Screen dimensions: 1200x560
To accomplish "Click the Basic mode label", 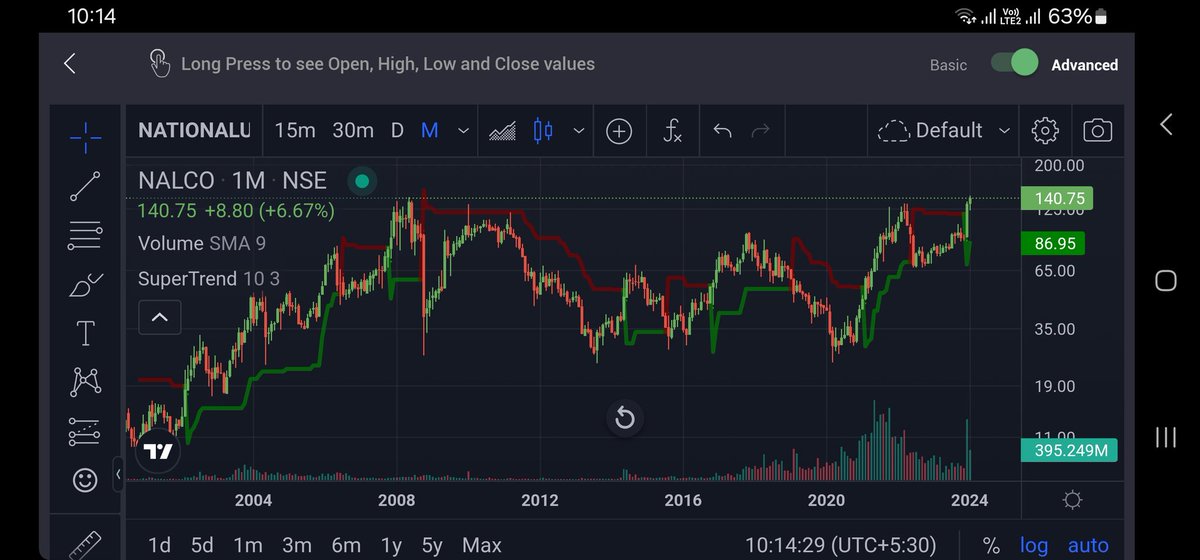I will pos(948,65).
